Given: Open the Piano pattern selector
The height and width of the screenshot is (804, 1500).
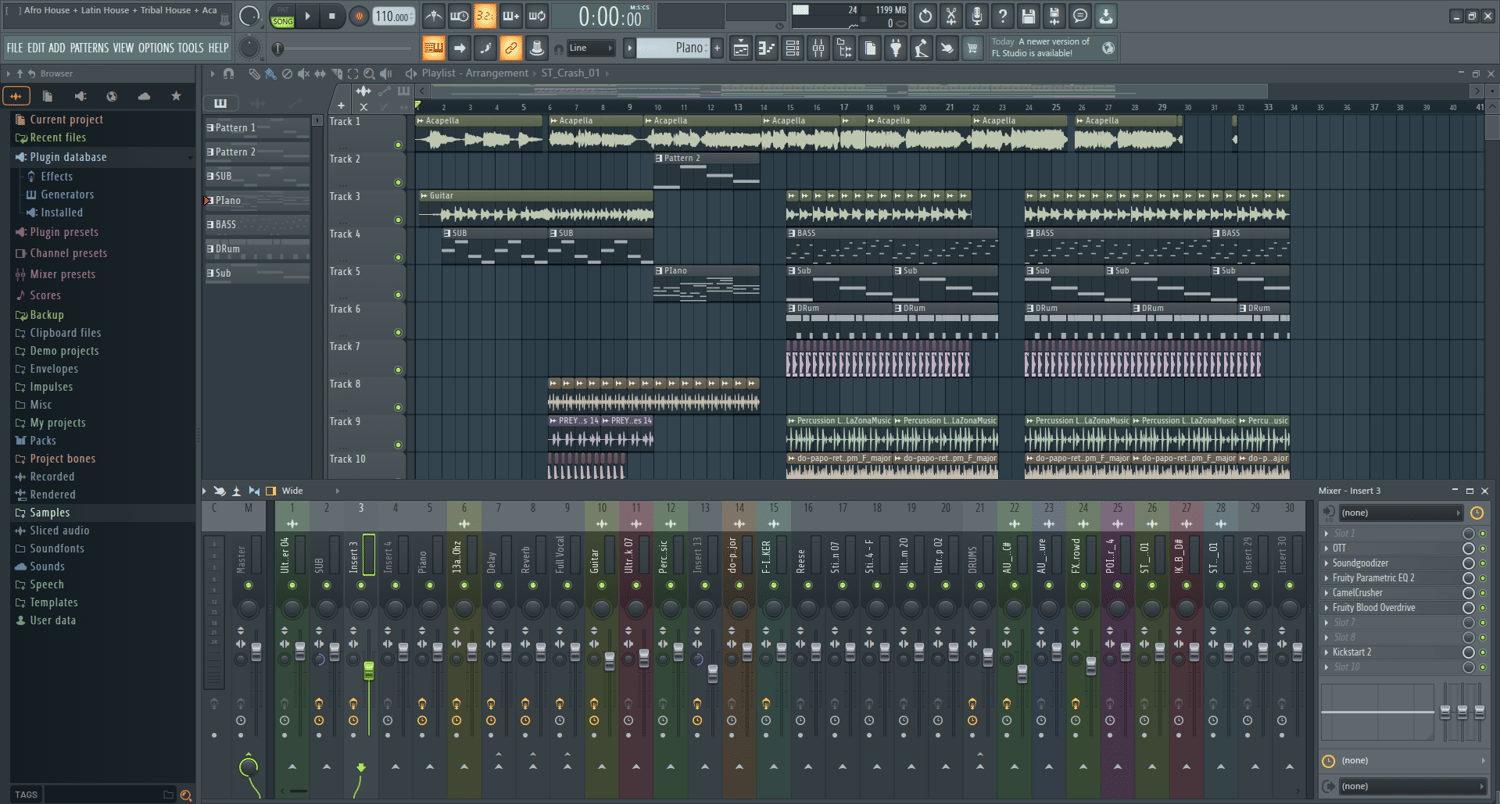Looking at the screenshot, I should click(673, 48).
